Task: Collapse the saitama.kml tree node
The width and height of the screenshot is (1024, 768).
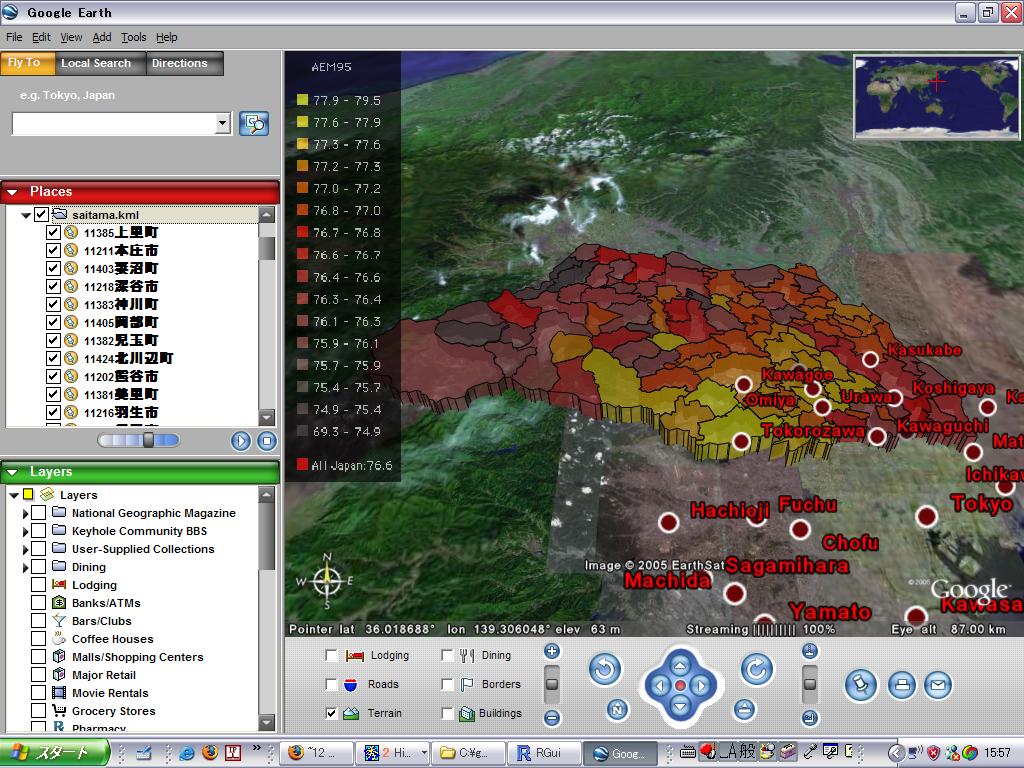Action: (x=26, y=215)
